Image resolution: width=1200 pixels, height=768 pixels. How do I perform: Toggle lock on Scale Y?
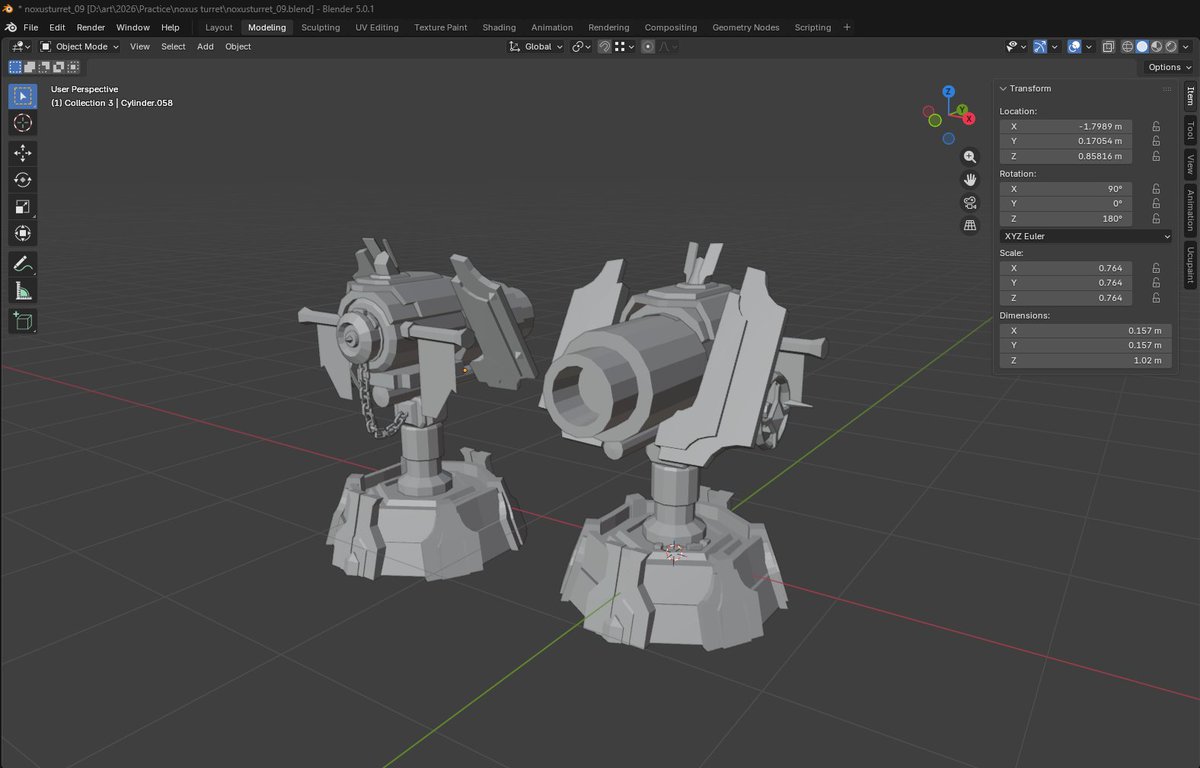(1156, 283)
